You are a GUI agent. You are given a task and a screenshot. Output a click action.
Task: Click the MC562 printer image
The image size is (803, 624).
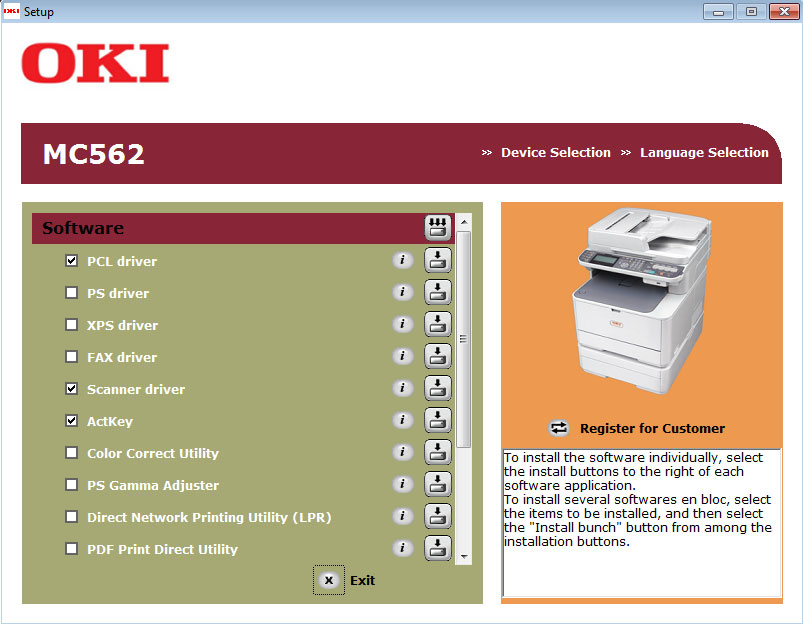642,301
